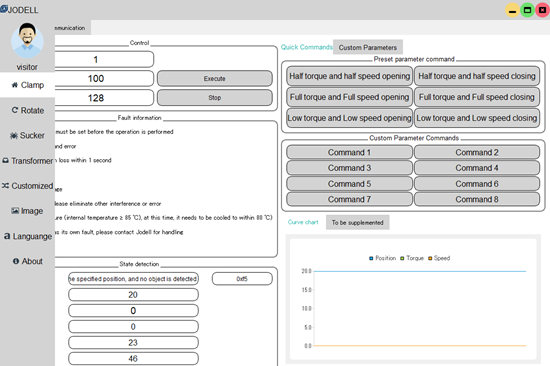Open the Sucker section
The image size is (550, 366).
point(27,135)
